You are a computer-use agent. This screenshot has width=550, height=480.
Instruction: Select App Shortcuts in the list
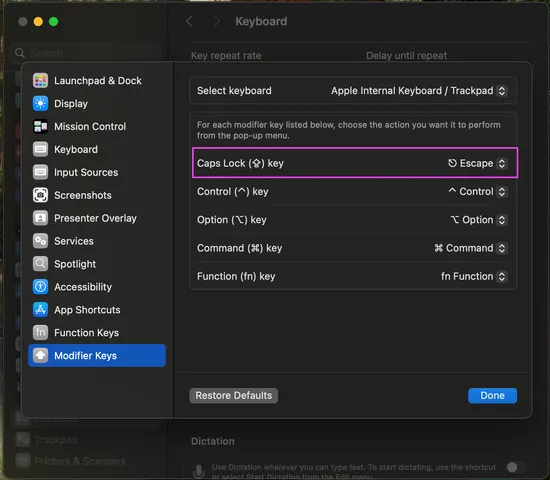(x=97, y=310)
